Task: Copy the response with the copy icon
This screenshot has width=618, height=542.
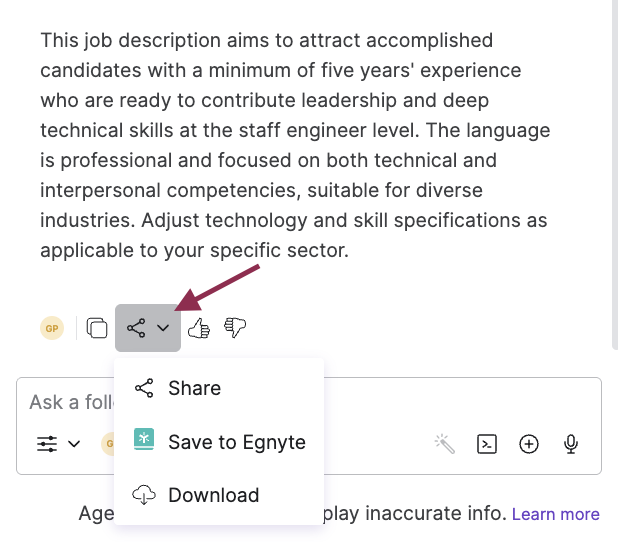Action: pyautogui.click(x=97, y=328)
